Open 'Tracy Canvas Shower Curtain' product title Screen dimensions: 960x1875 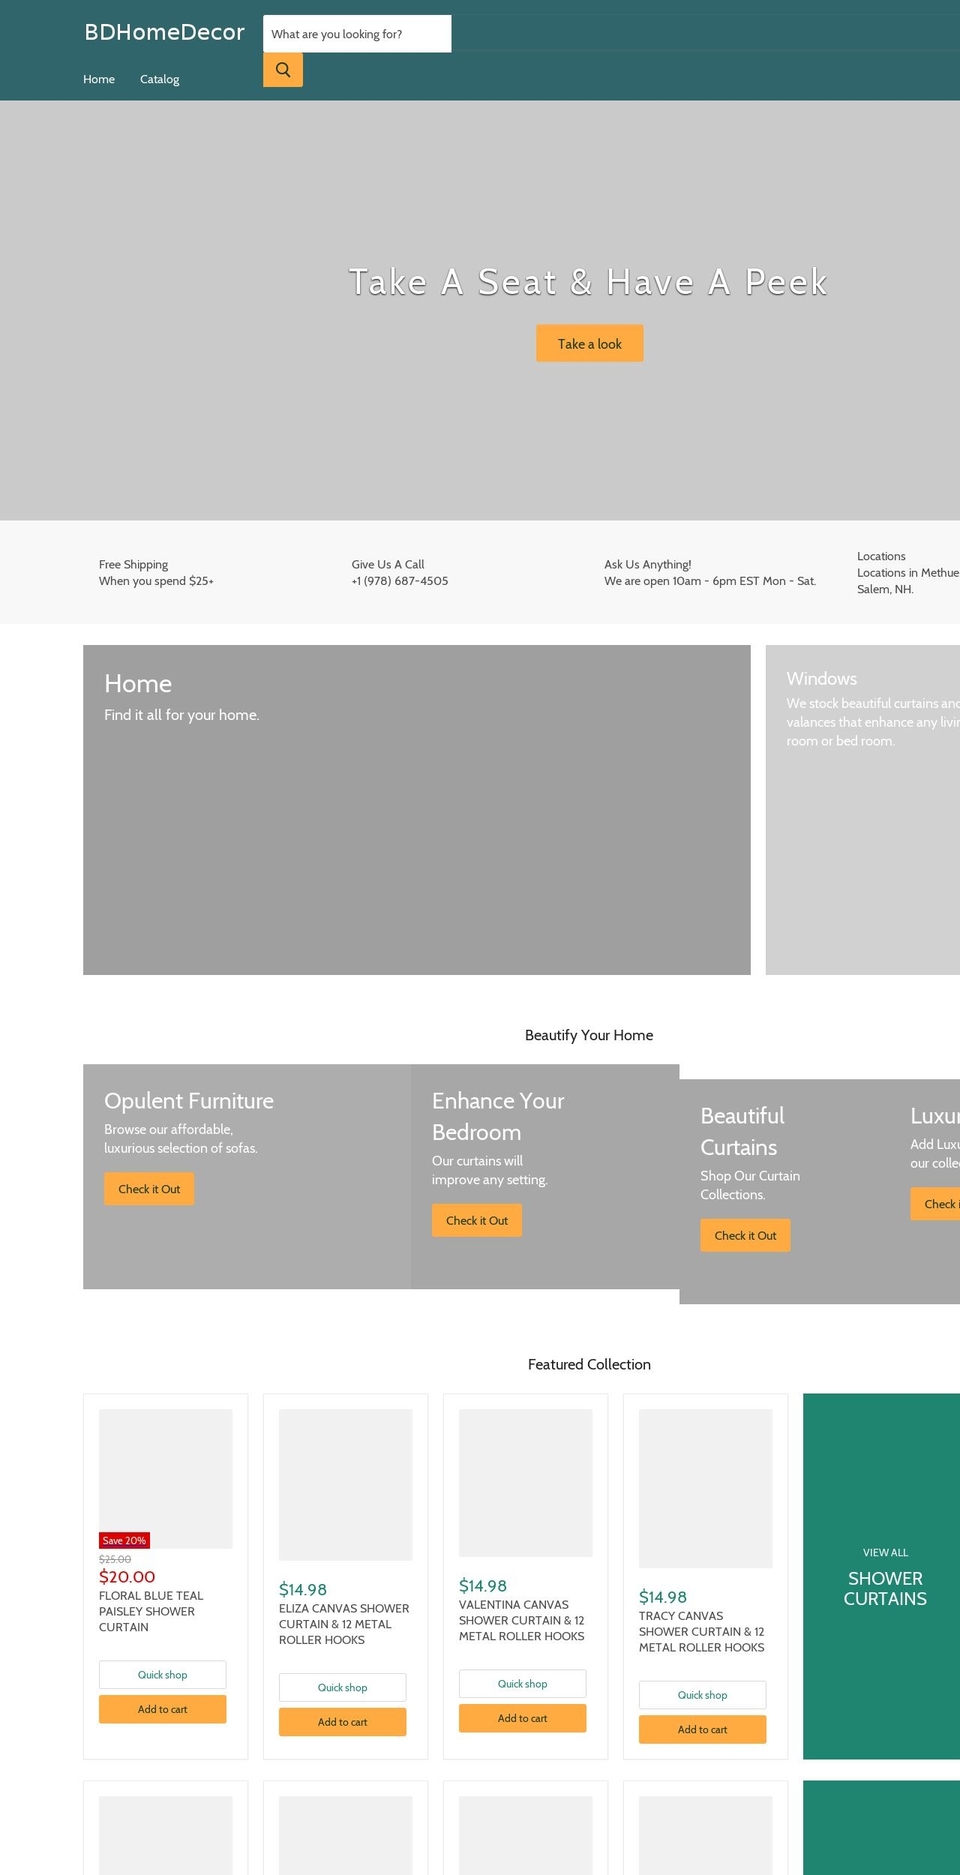(702, 1631)
